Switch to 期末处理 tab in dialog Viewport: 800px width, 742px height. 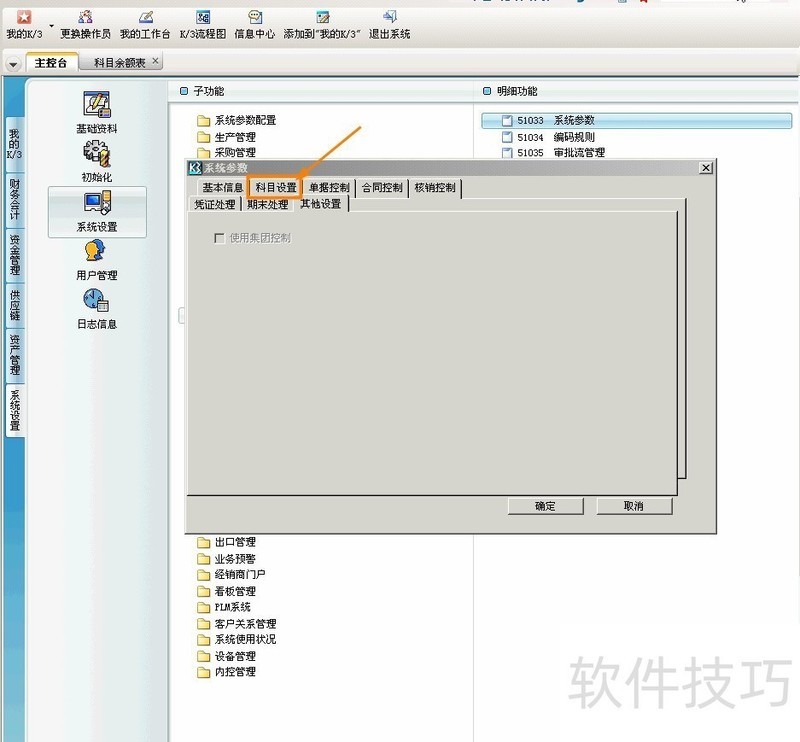(x=267, y=204)
